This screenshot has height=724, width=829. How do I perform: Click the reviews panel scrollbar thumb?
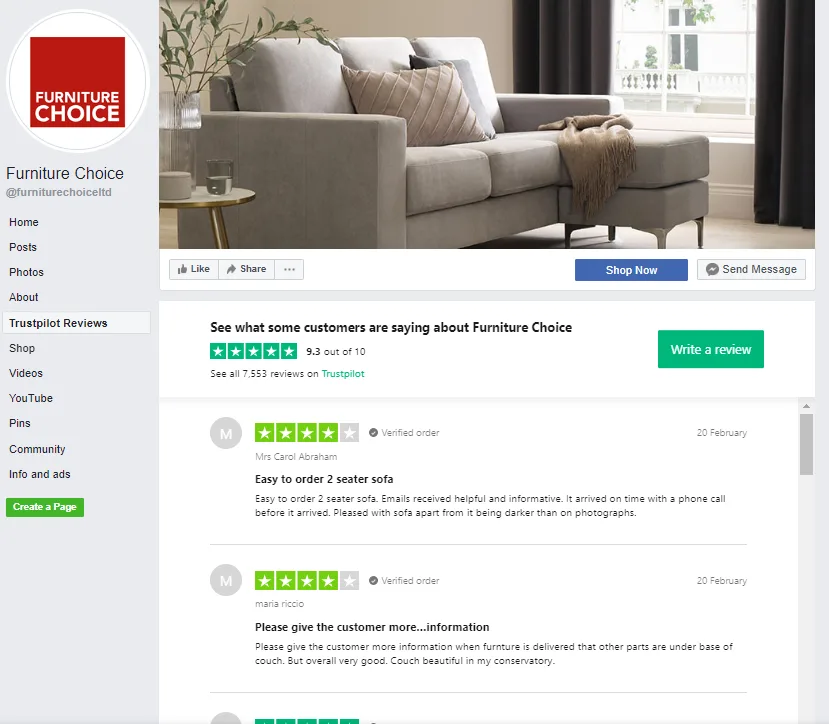[806, 444]
